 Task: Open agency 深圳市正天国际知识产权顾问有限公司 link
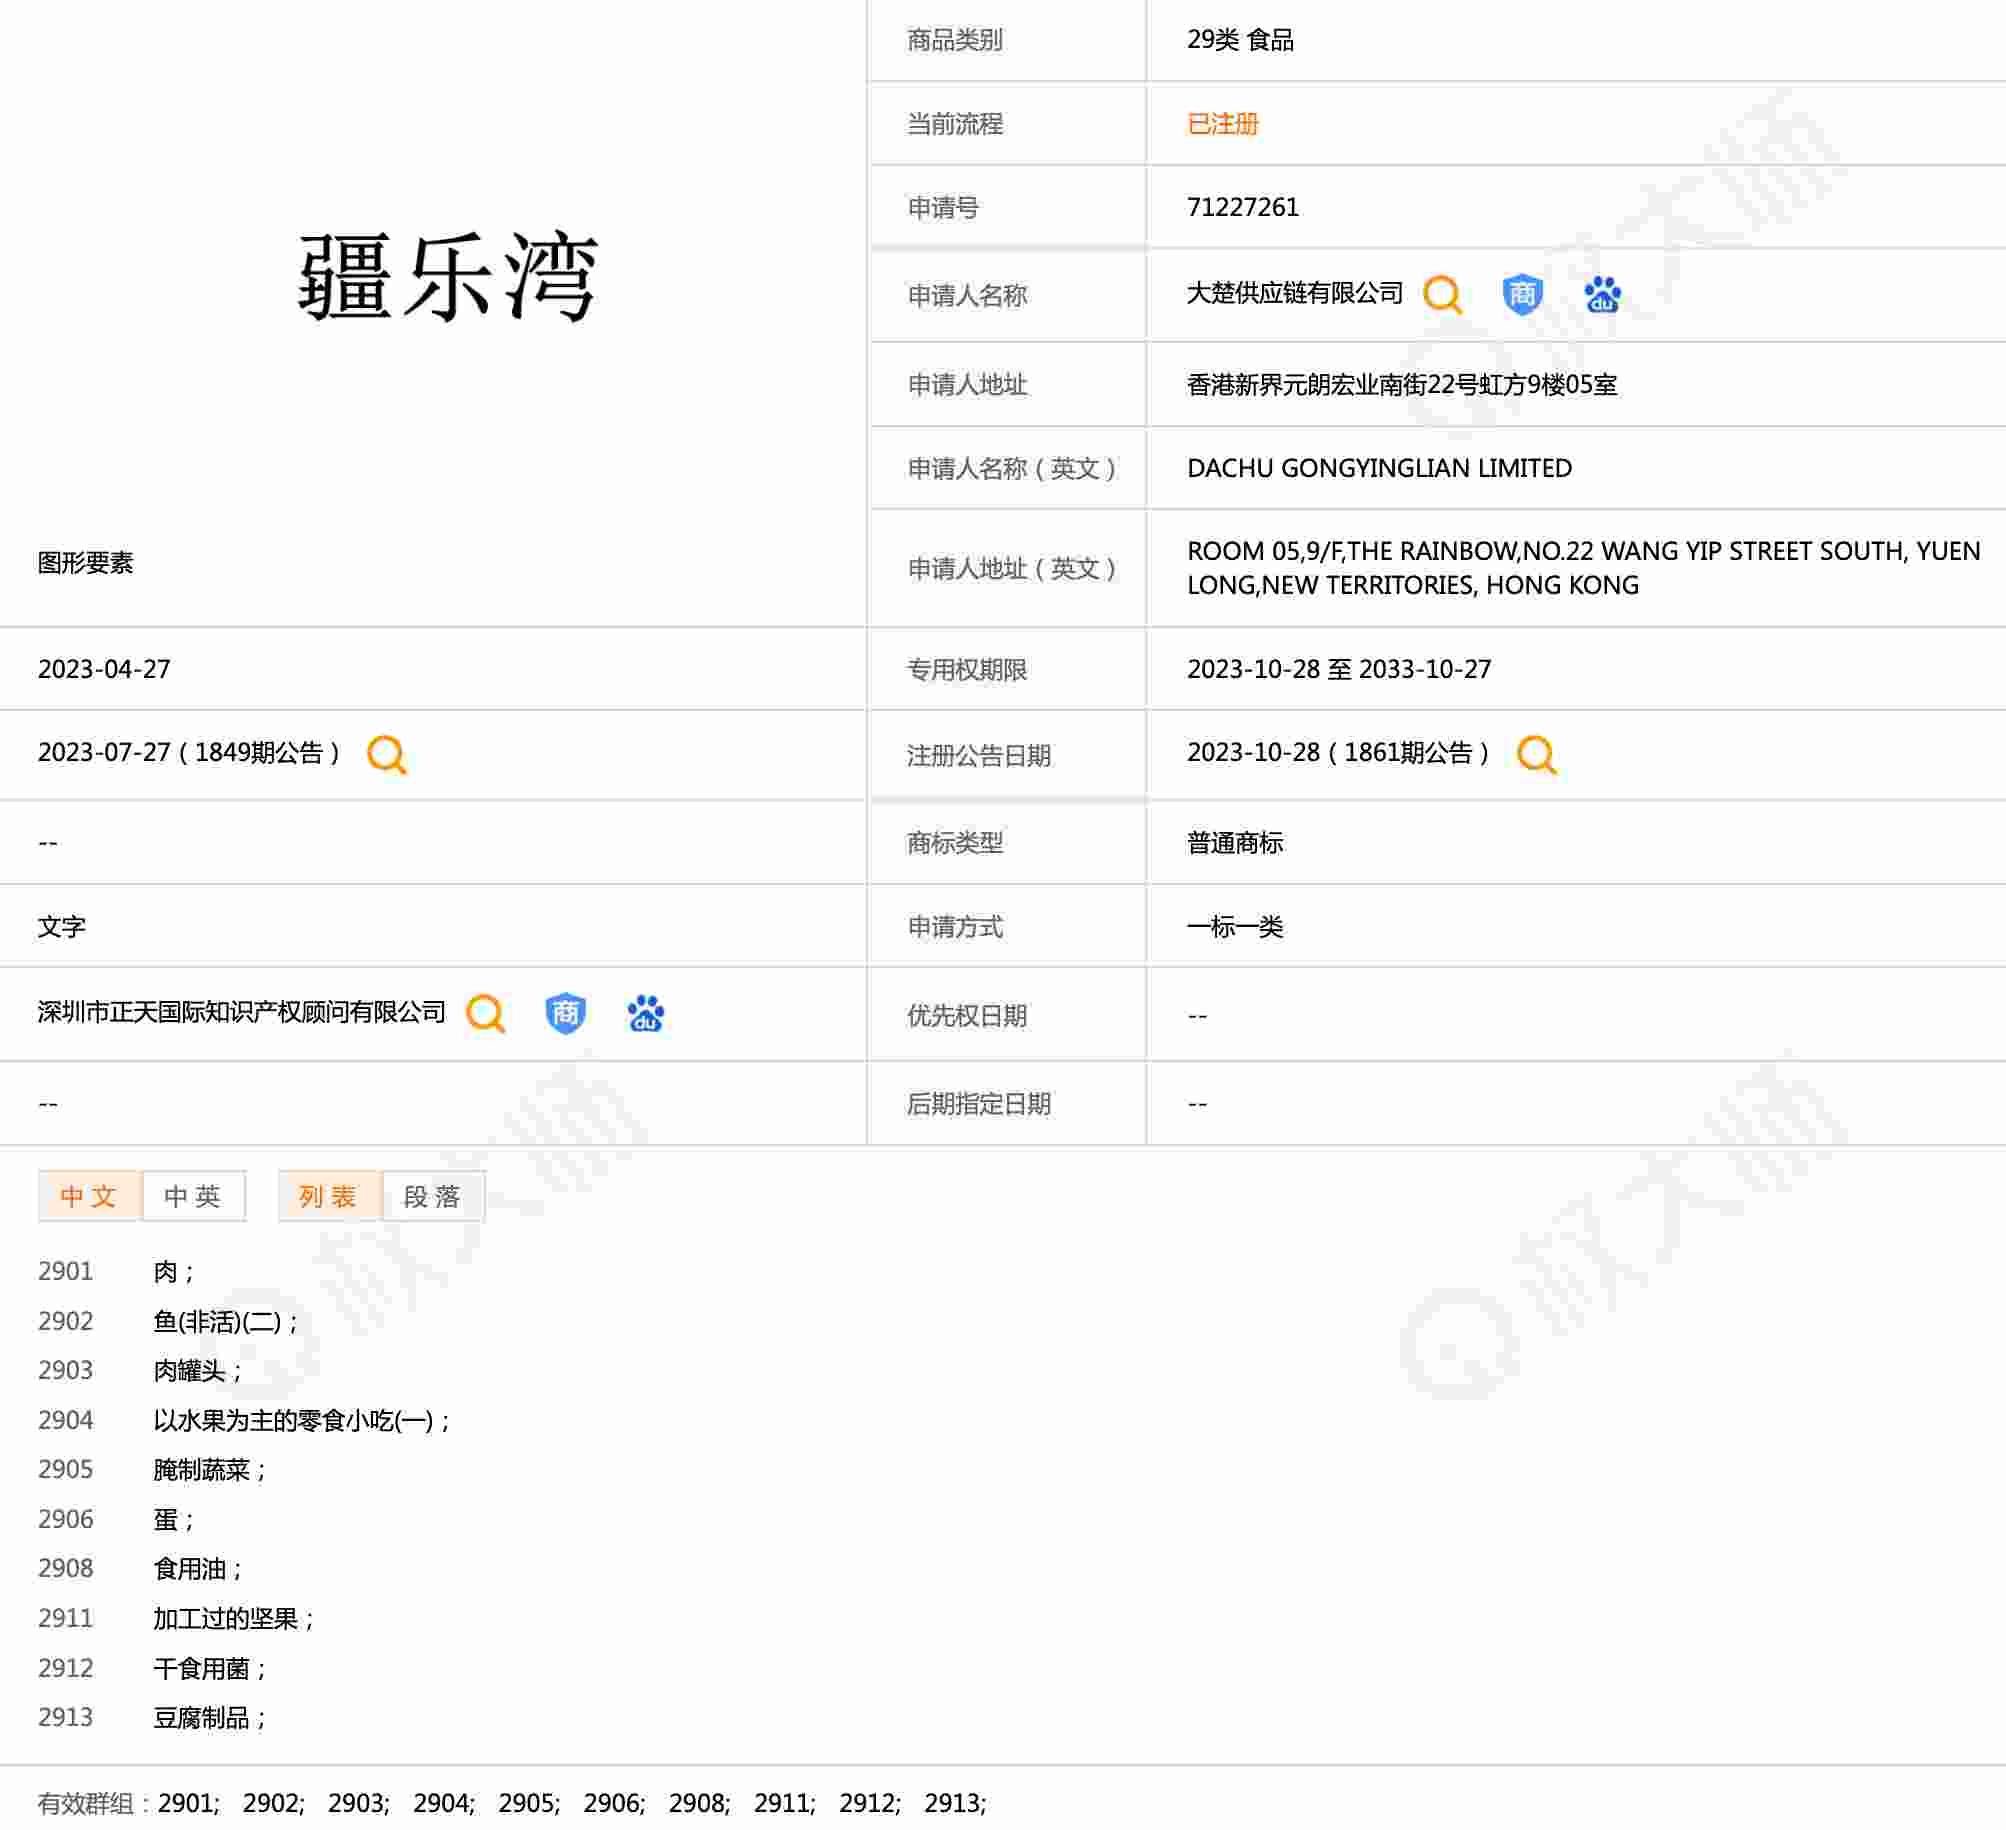point(241,1012)
